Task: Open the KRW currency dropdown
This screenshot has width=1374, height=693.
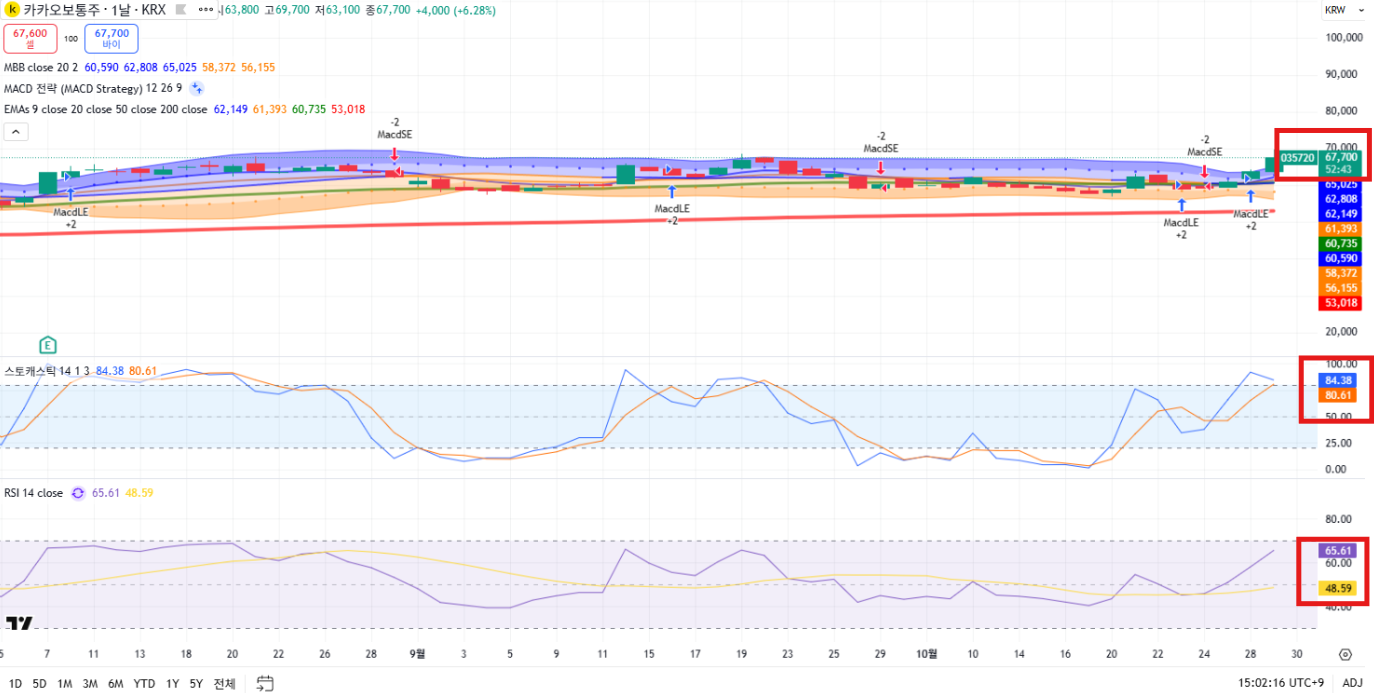Action: pos(1342,10)
